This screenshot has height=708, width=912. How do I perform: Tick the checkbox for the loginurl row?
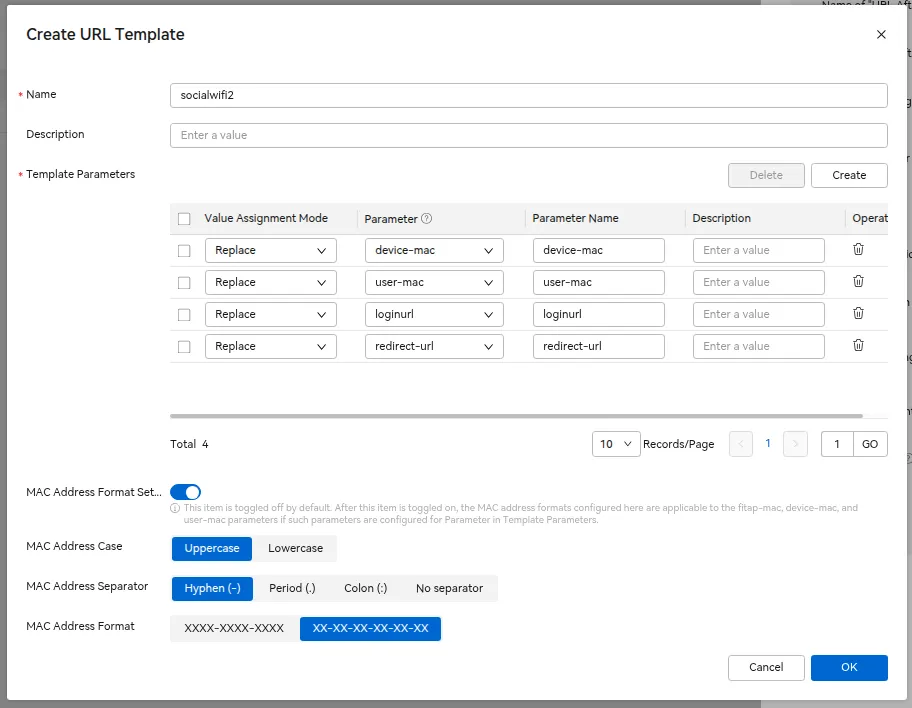[184, 314]
